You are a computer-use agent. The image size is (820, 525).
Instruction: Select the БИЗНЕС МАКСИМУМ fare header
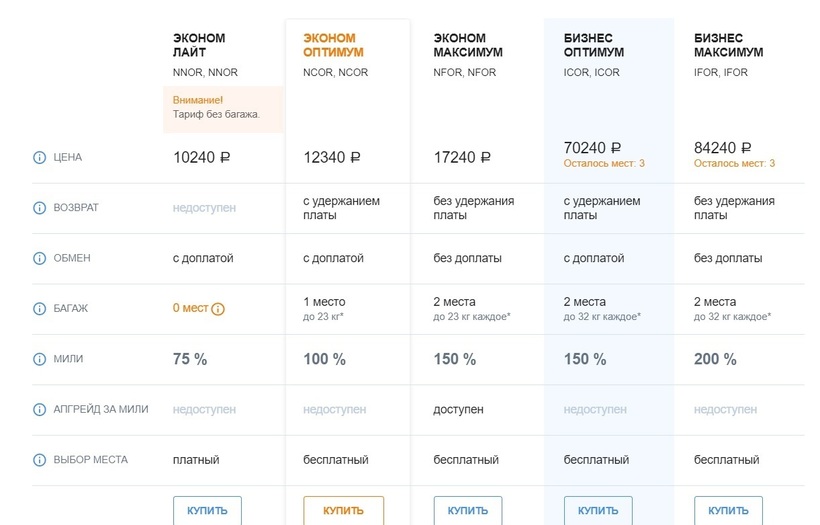pos(728,45)
